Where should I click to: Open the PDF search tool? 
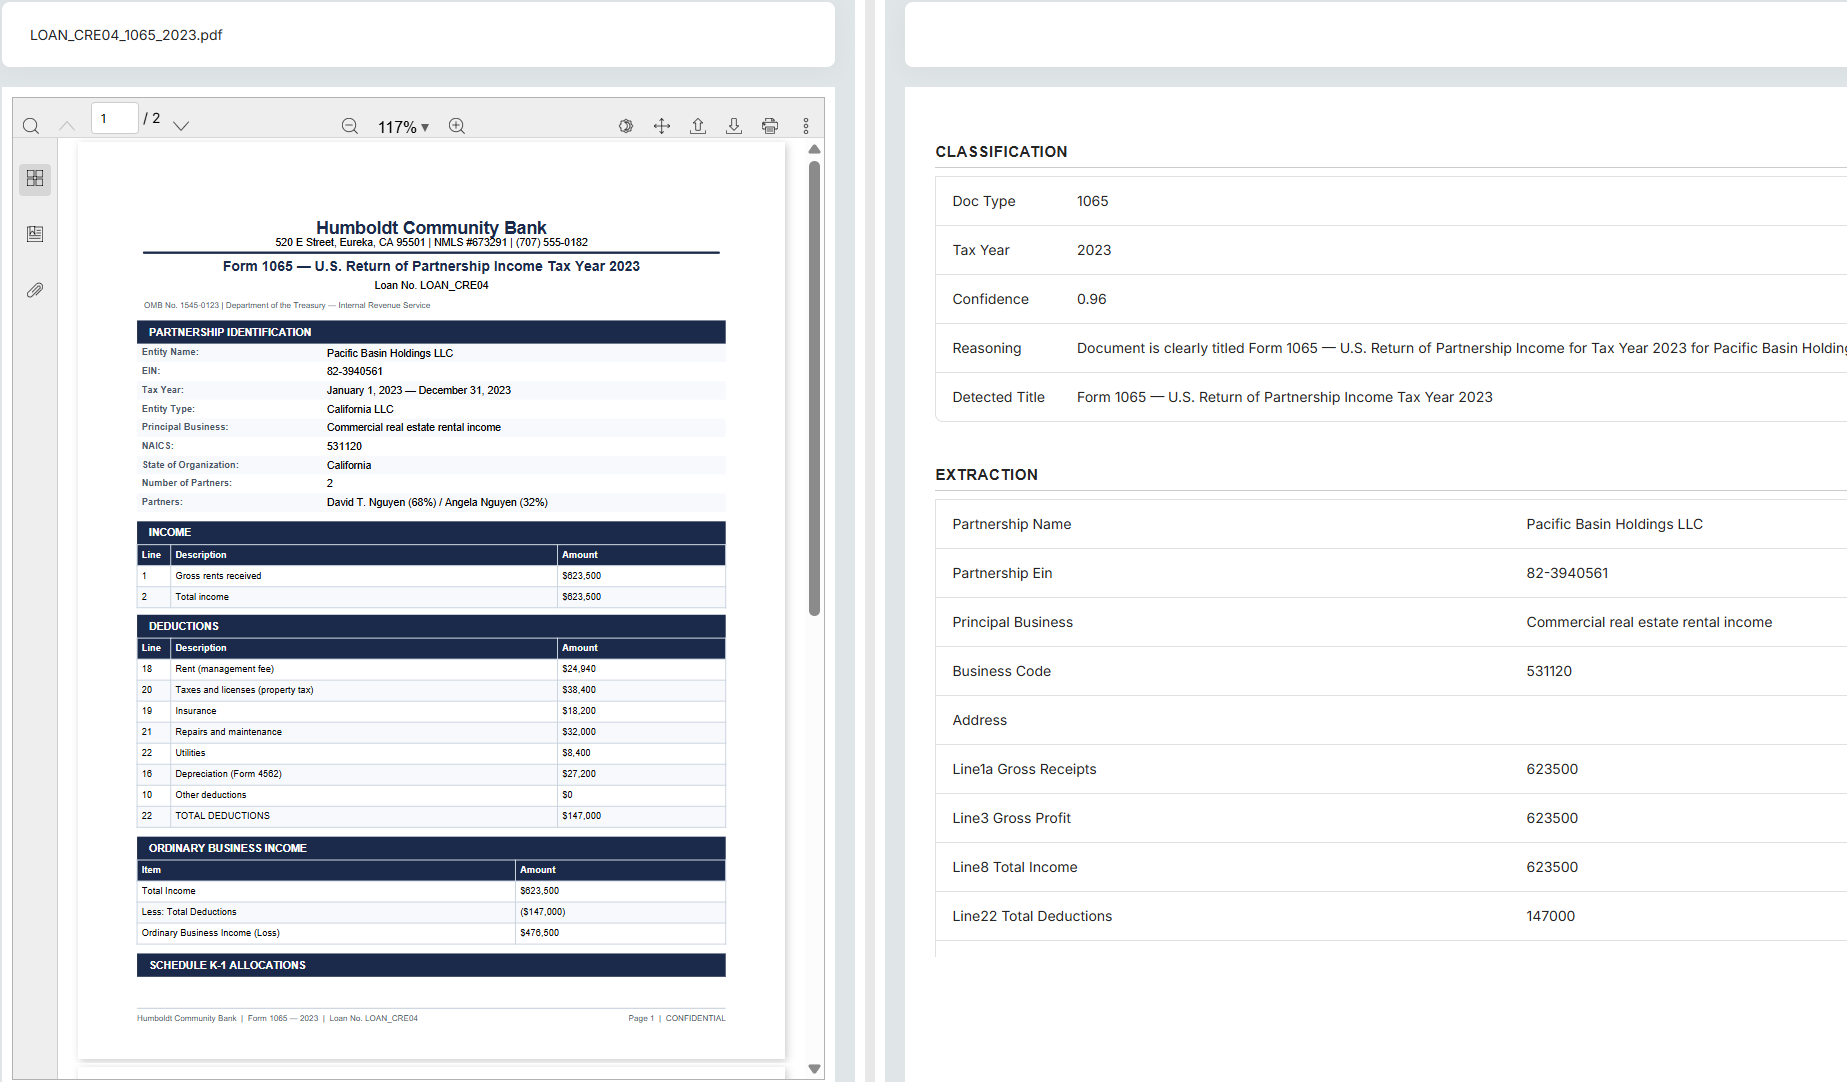[x=31, y=126]
